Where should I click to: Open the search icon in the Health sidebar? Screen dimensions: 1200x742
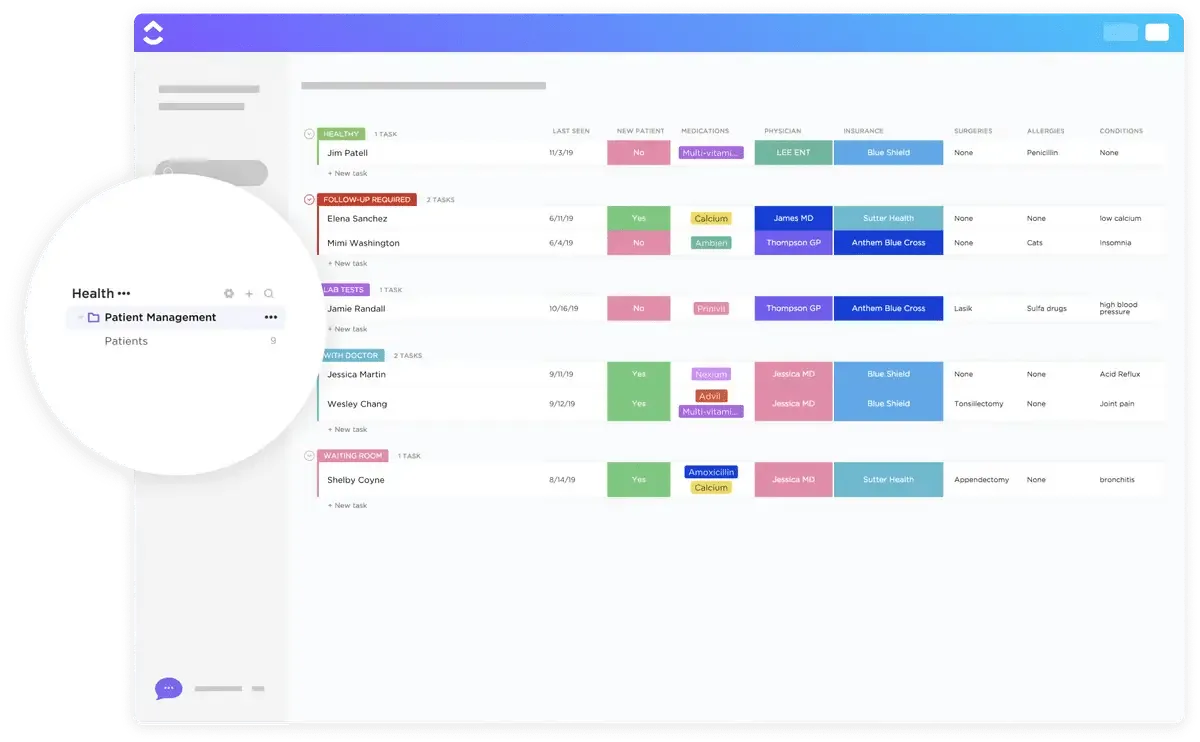(269, 294)
